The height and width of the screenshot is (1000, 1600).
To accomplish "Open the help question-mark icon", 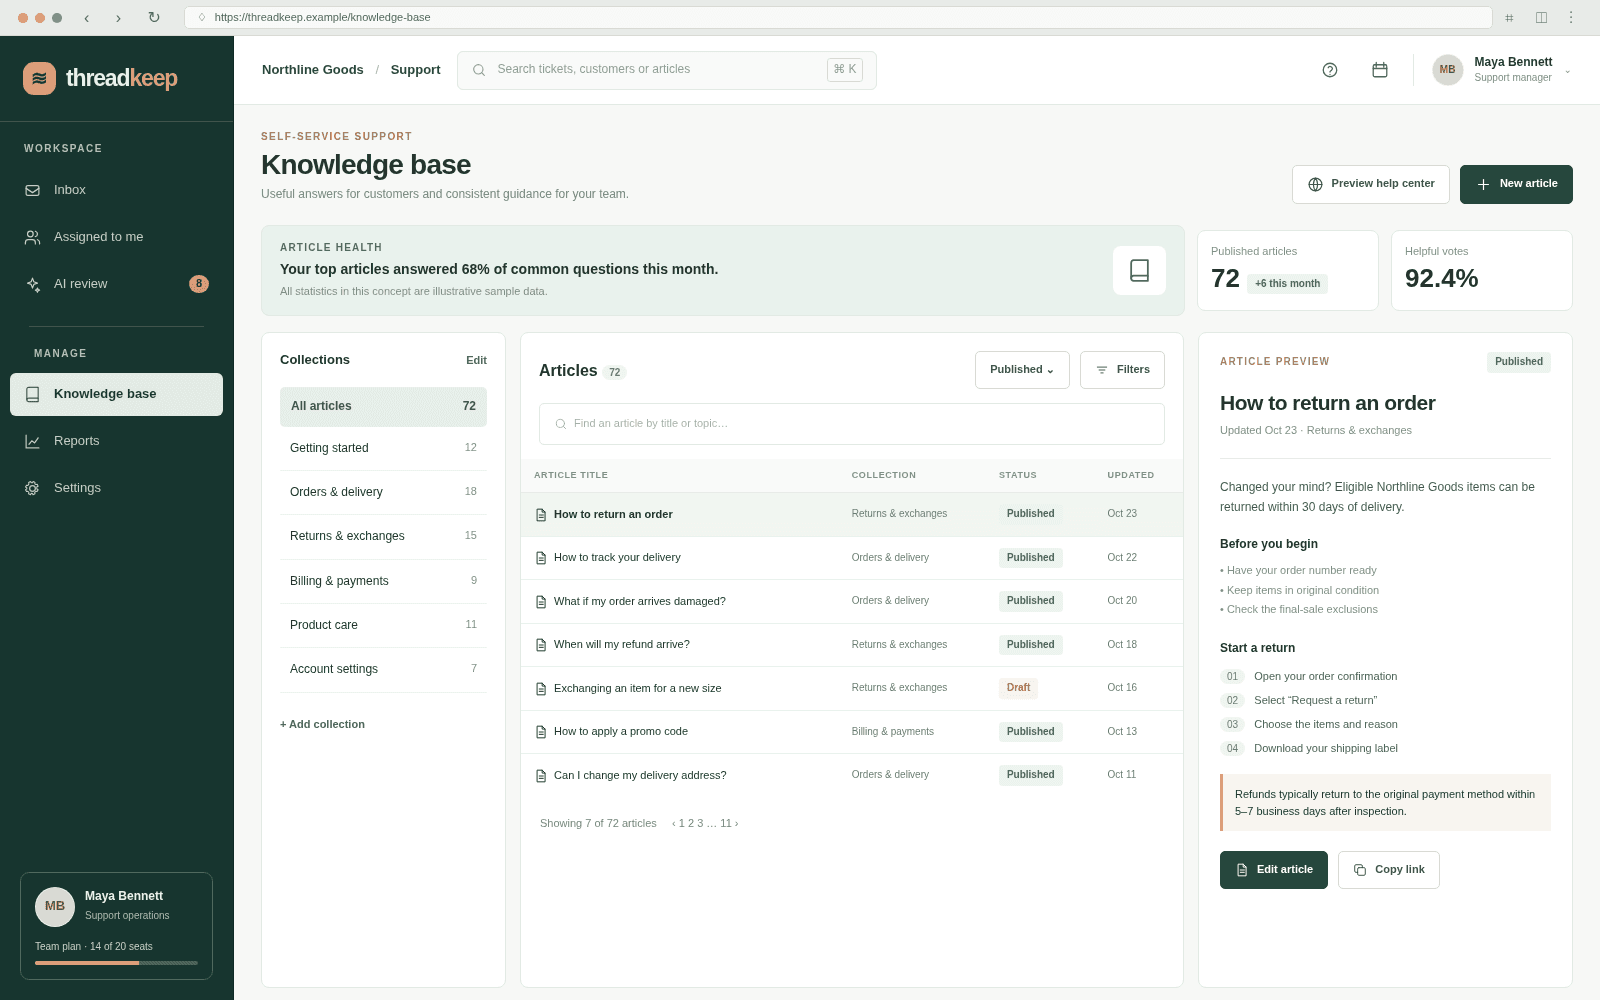I will [1330, 70].
